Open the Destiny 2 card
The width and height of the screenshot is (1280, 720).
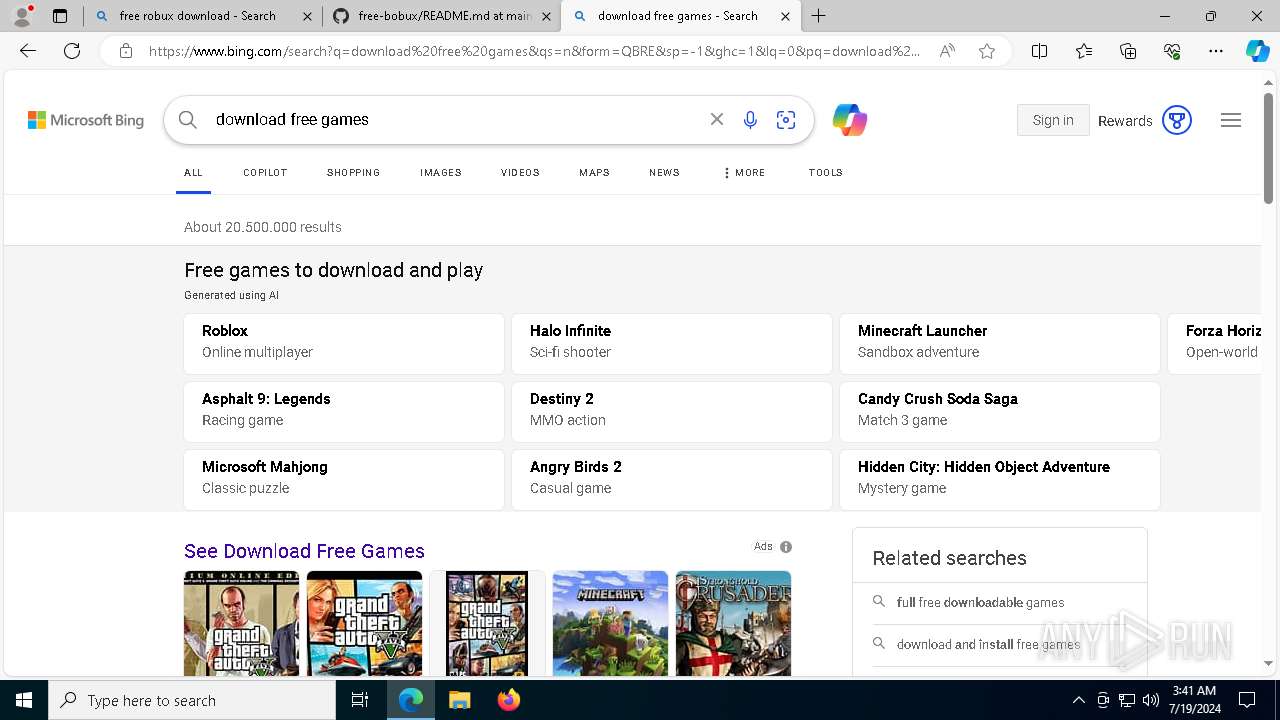[x=672, y=411]
